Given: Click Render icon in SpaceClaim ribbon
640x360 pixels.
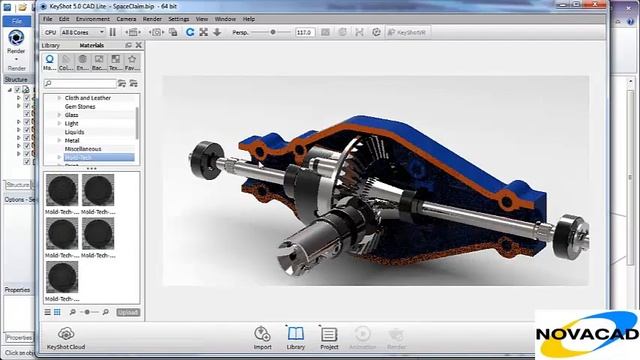Looking at the screenshot, I should [x=16, y=38].
